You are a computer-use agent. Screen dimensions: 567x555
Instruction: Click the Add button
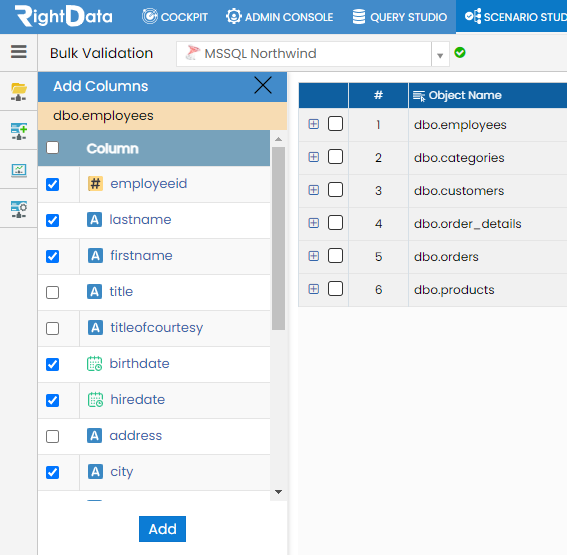pyautogui.click(x=162, y=529)
